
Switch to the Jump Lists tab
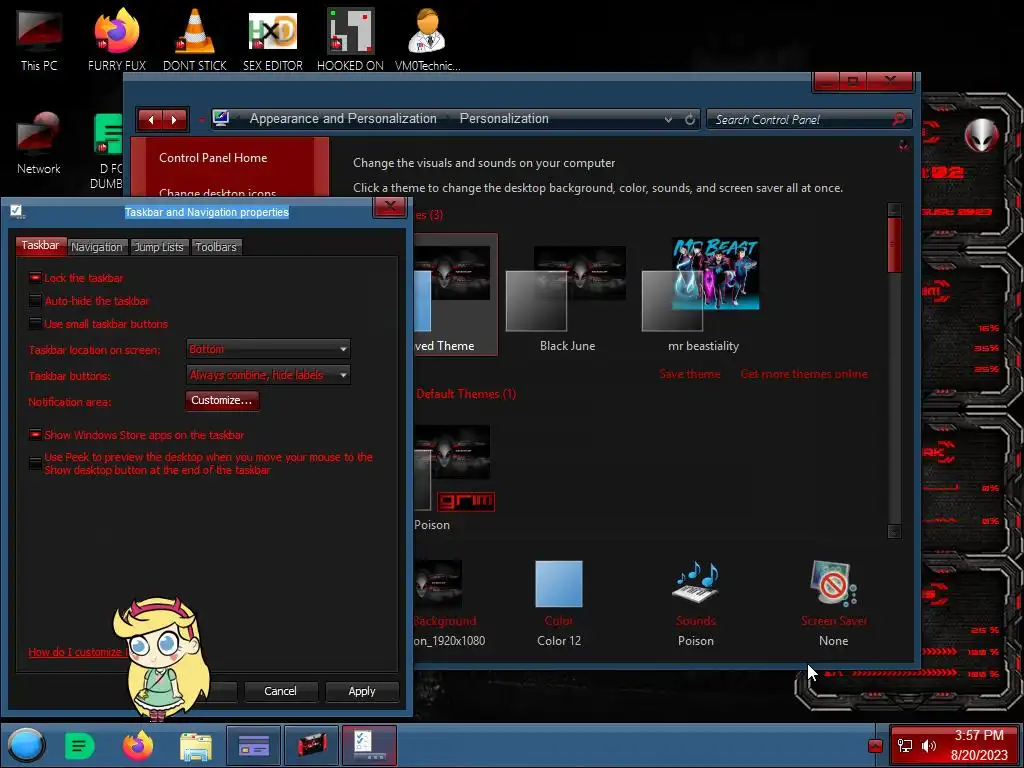coord(159,247)
